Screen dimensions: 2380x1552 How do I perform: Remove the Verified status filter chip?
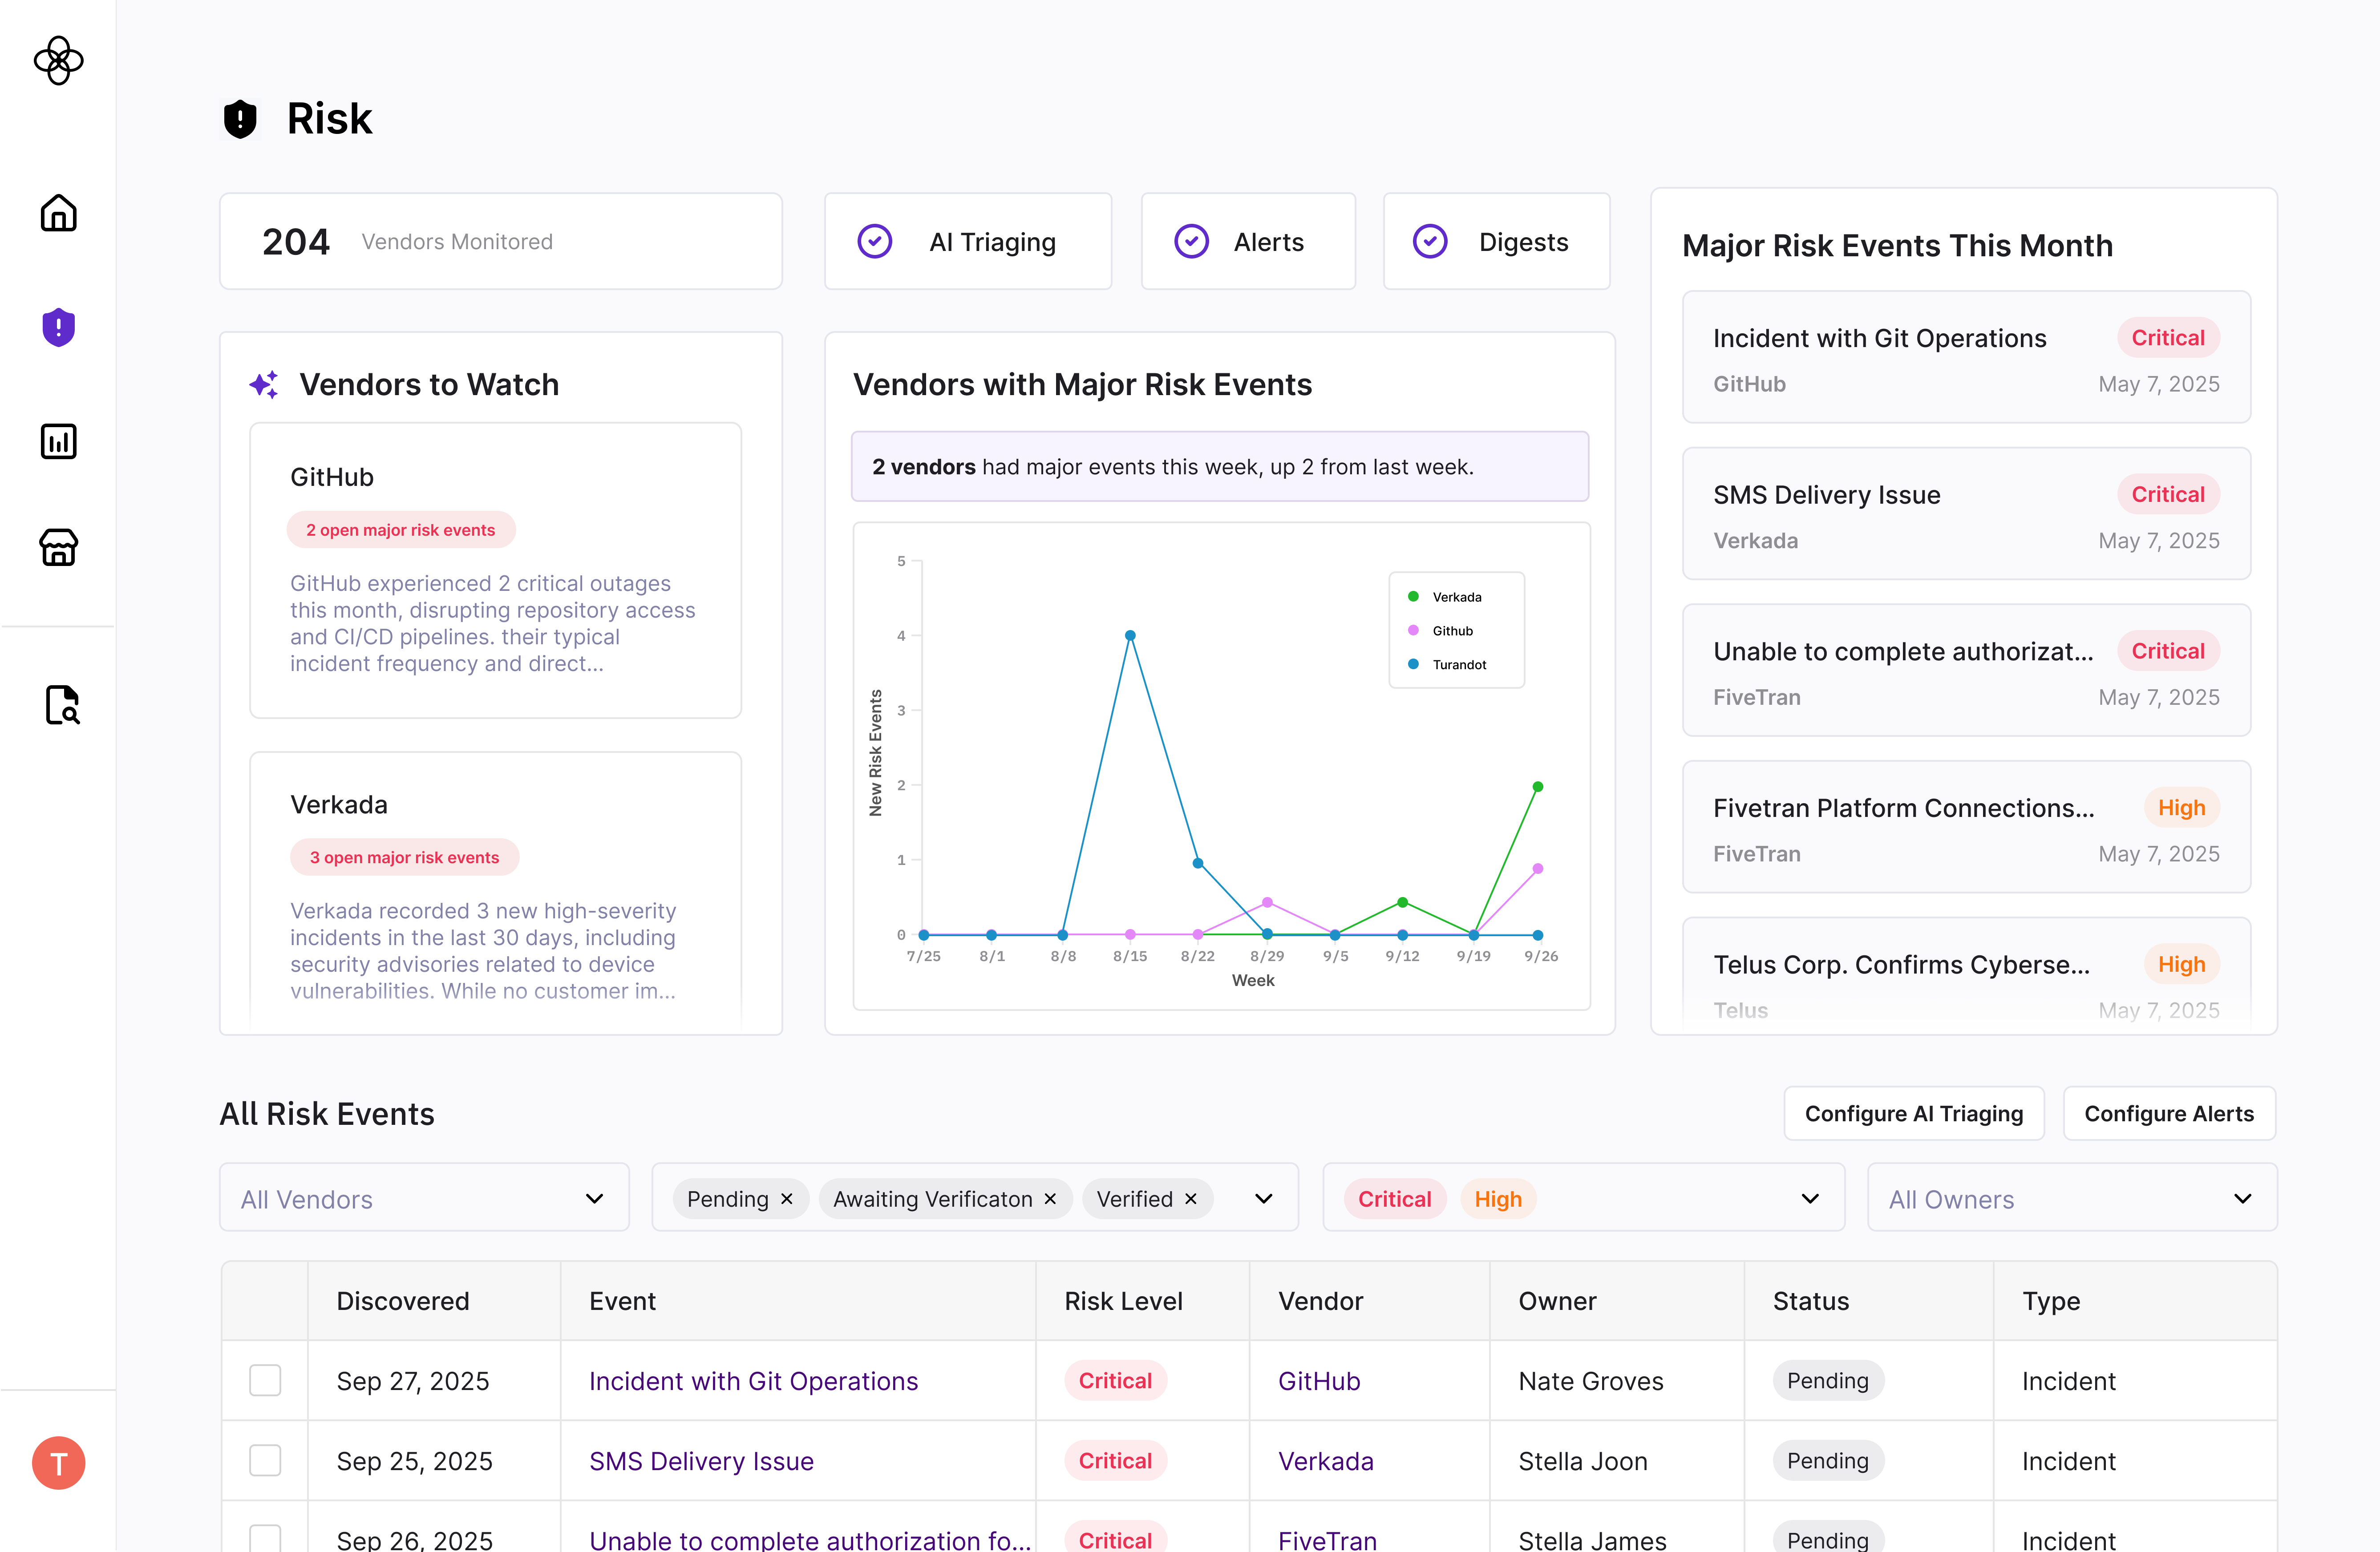pos(1190,1199)
